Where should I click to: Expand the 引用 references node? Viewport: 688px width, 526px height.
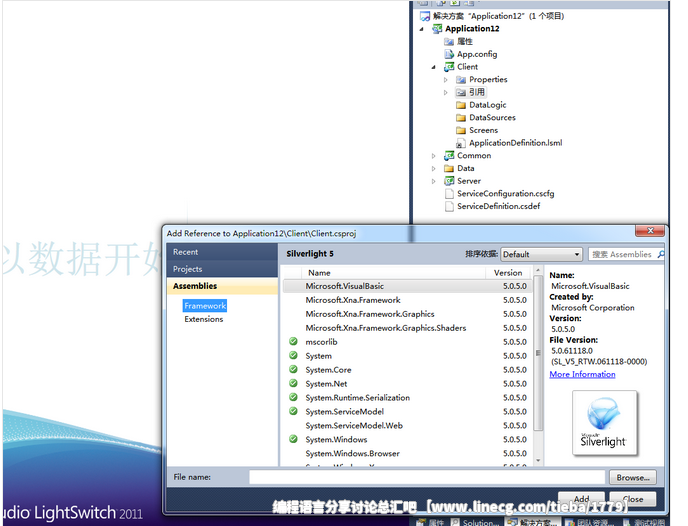(446, 93)
